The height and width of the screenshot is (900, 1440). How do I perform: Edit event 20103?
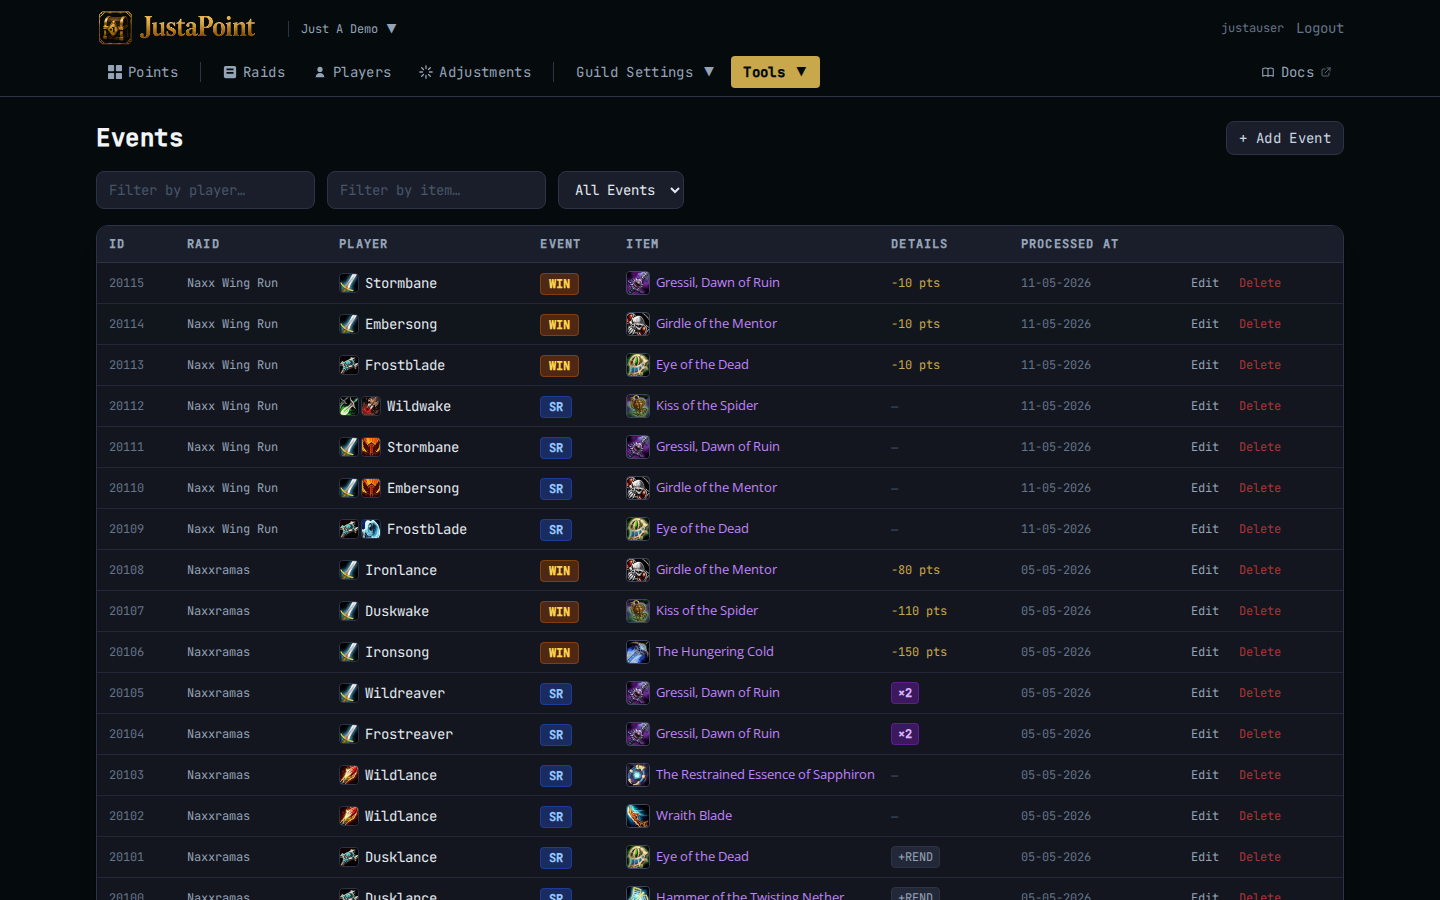tap(1205, 775)
